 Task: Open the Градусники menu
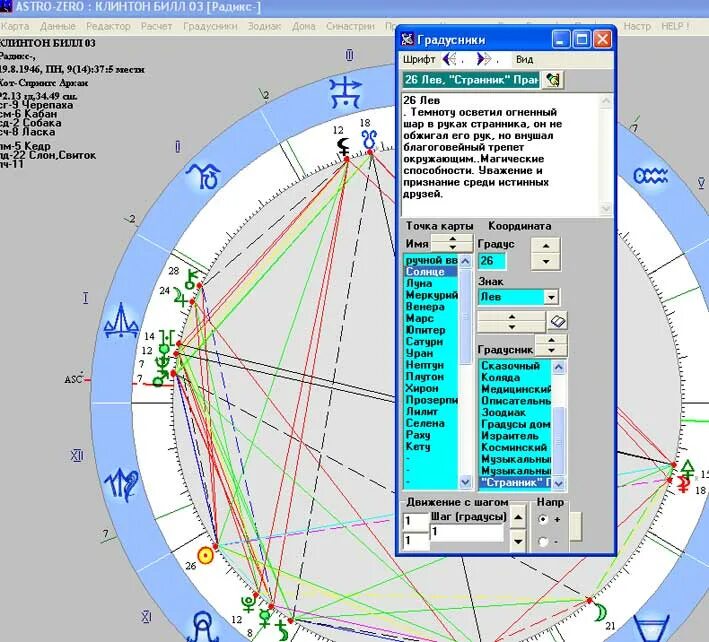point(210,26)
